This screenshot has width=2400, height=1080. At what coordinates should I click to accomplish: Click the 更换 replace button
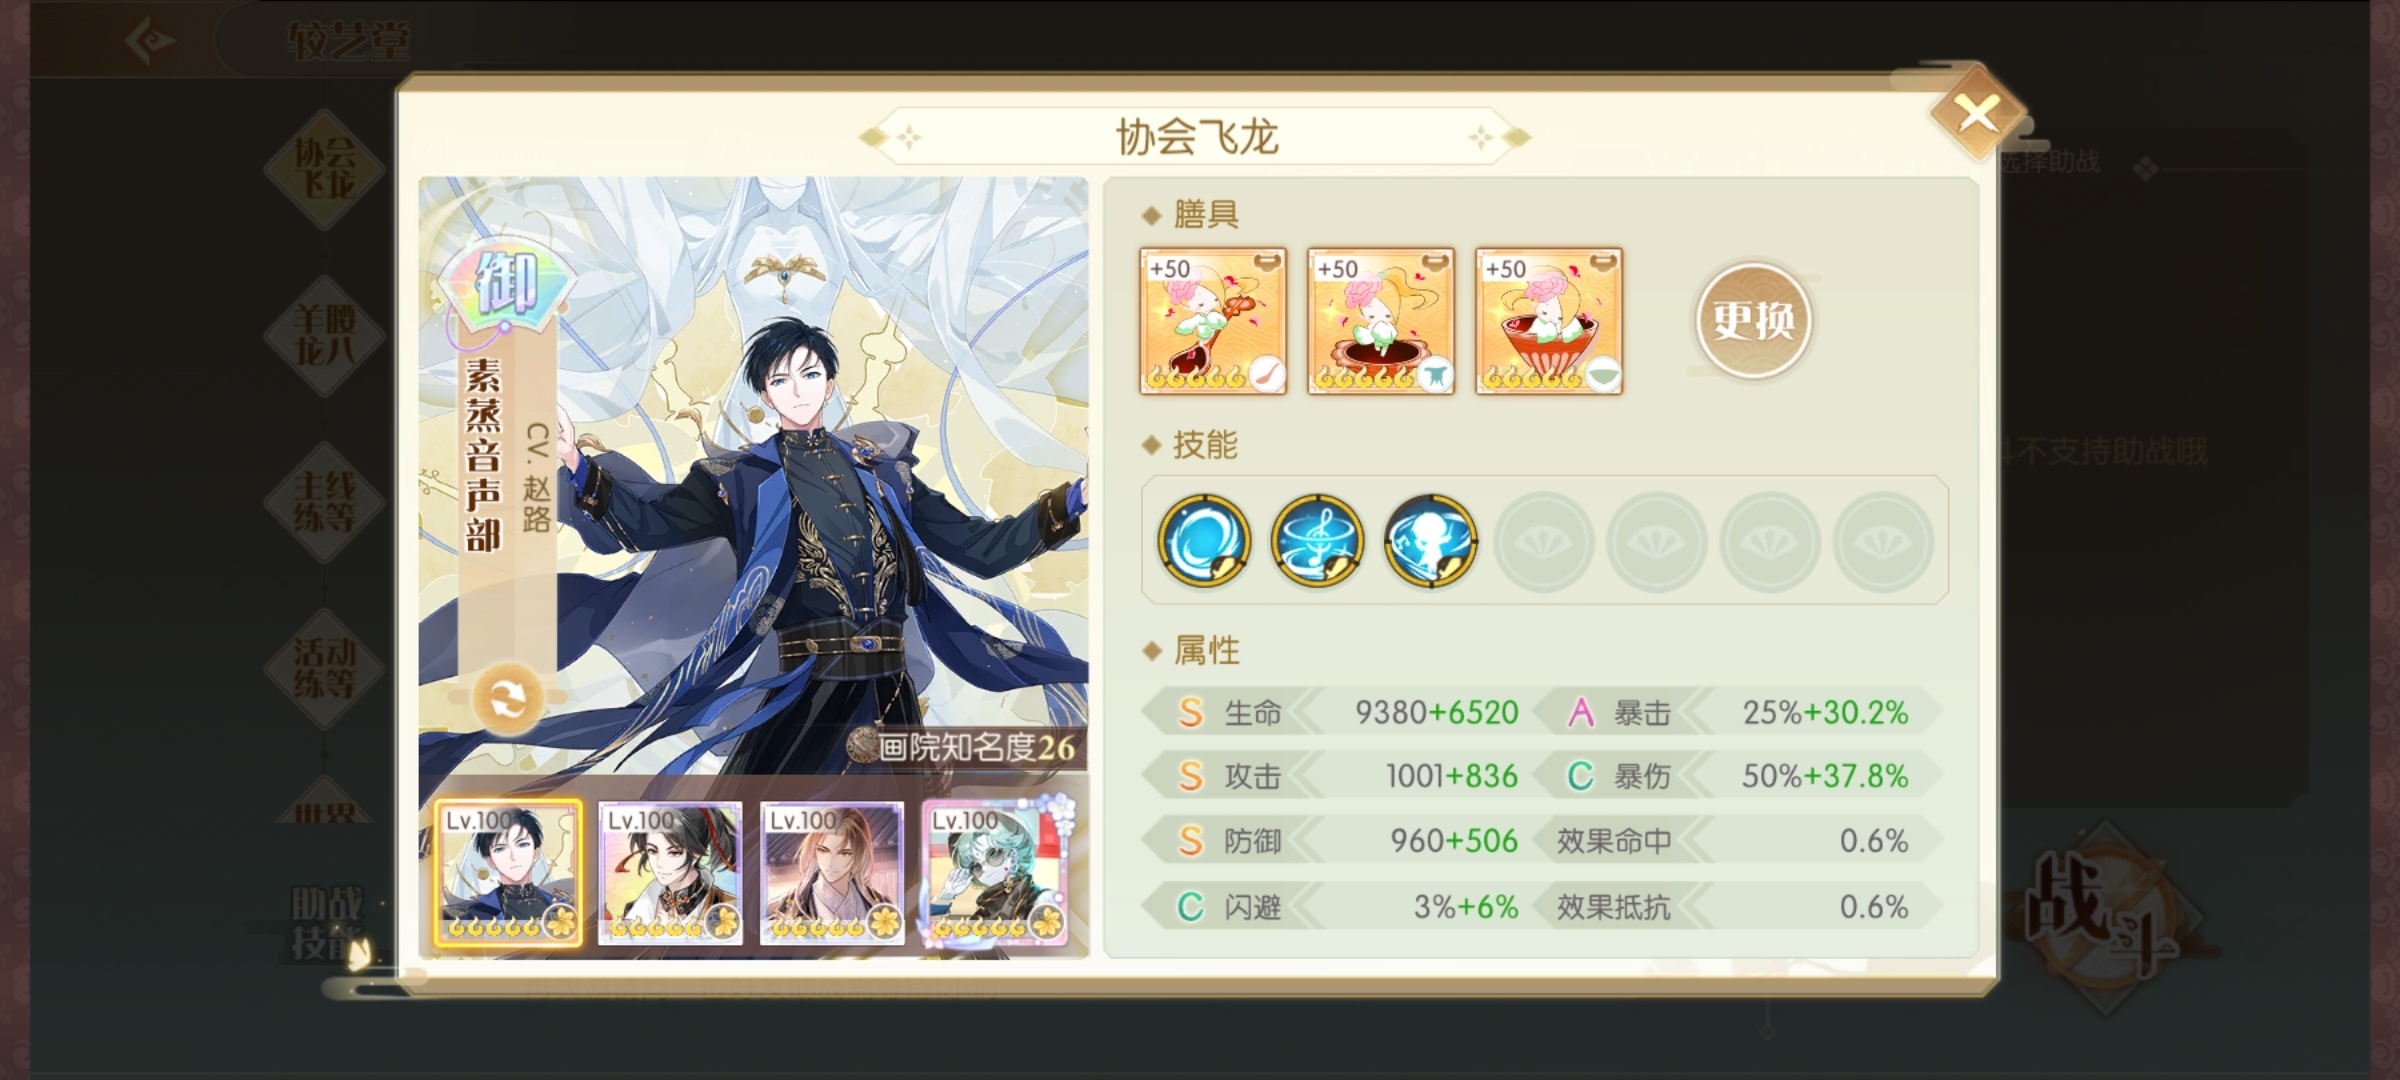1753,321
